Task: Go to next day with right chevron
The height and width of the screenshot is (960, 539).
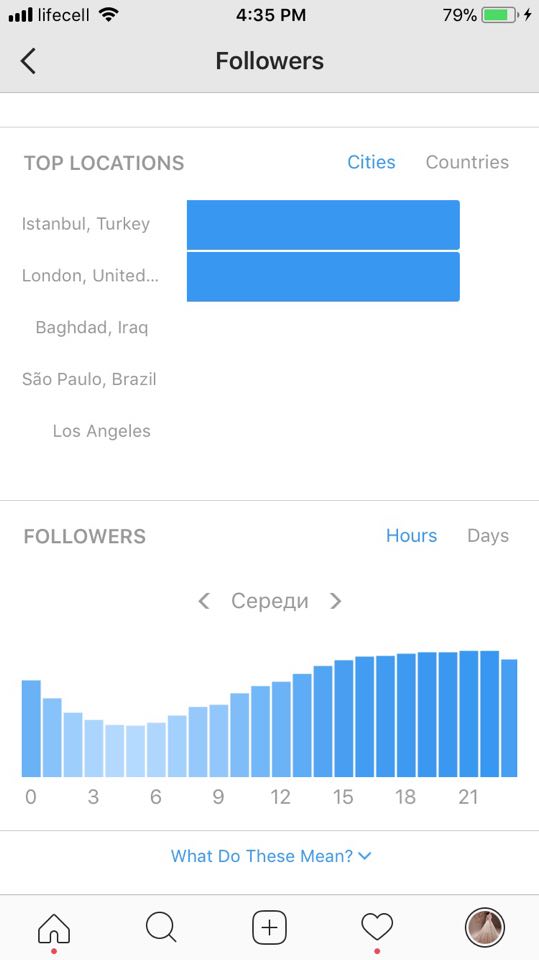Action: tap(336, 601)
